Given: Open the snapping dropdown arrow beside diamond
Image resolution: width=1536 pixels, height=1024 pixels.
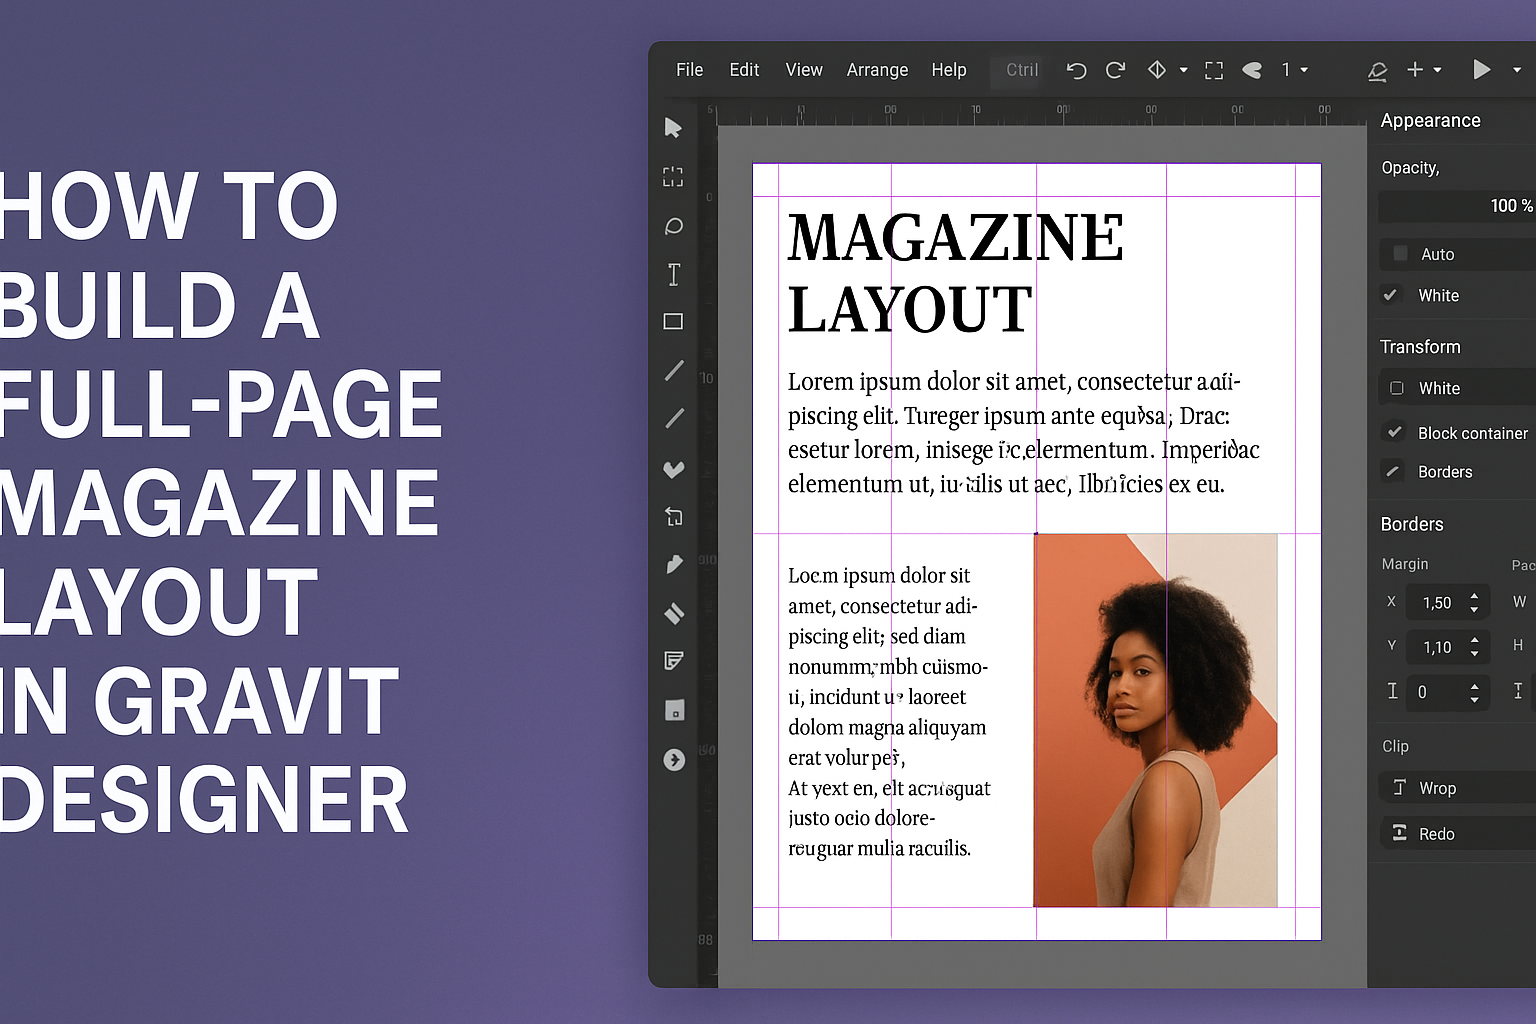Looking at the screenshot, I should tap(1184, 70).
